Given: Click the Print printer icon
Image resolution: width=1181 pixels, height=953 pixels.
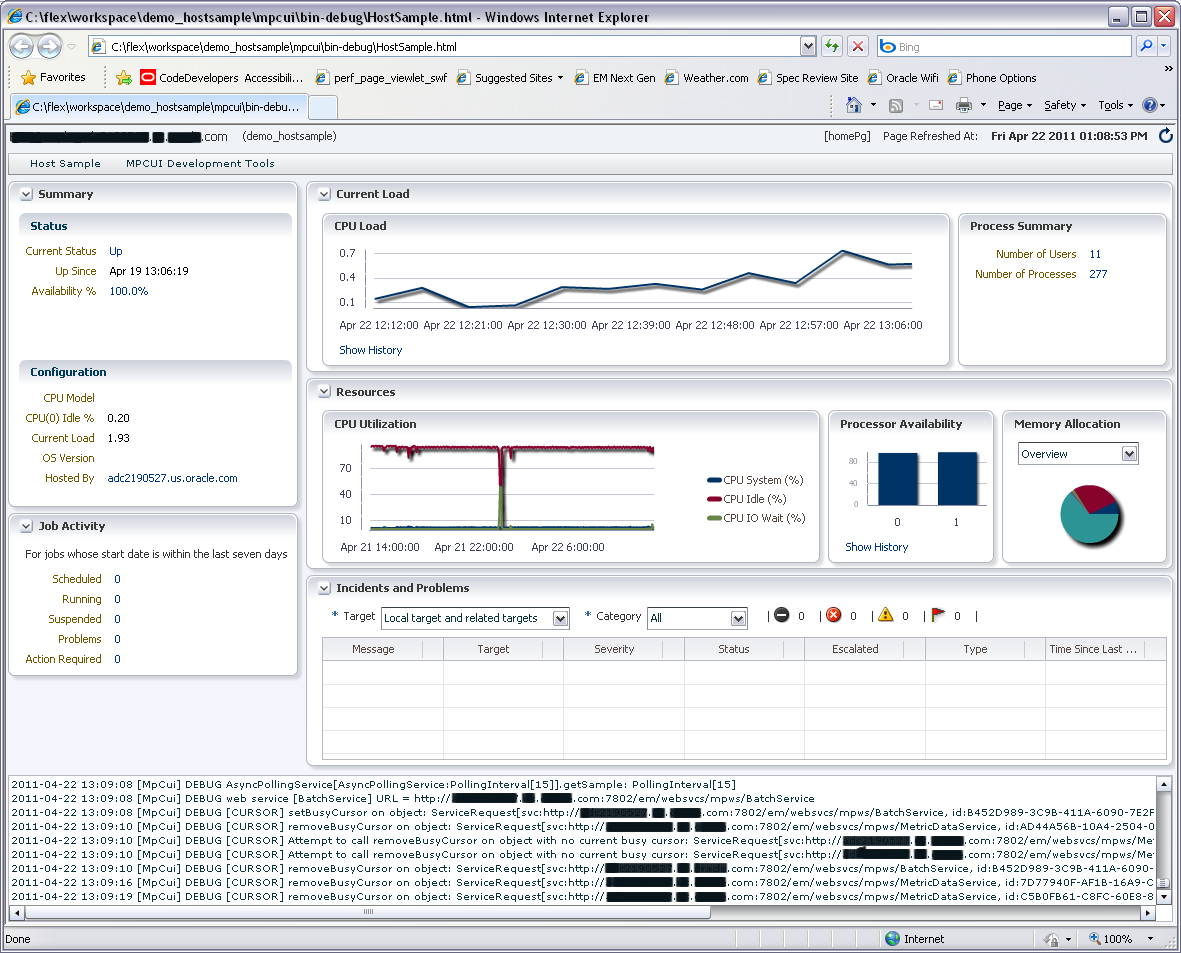Looking at the screenshot, I should [963, 105].
